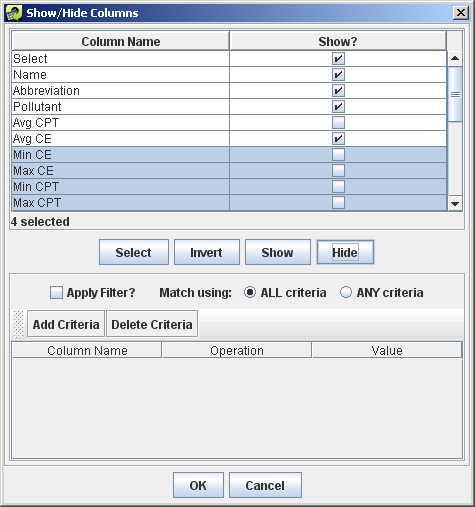
Task: Click the application icon in title bar
Action: pos(14,13)
